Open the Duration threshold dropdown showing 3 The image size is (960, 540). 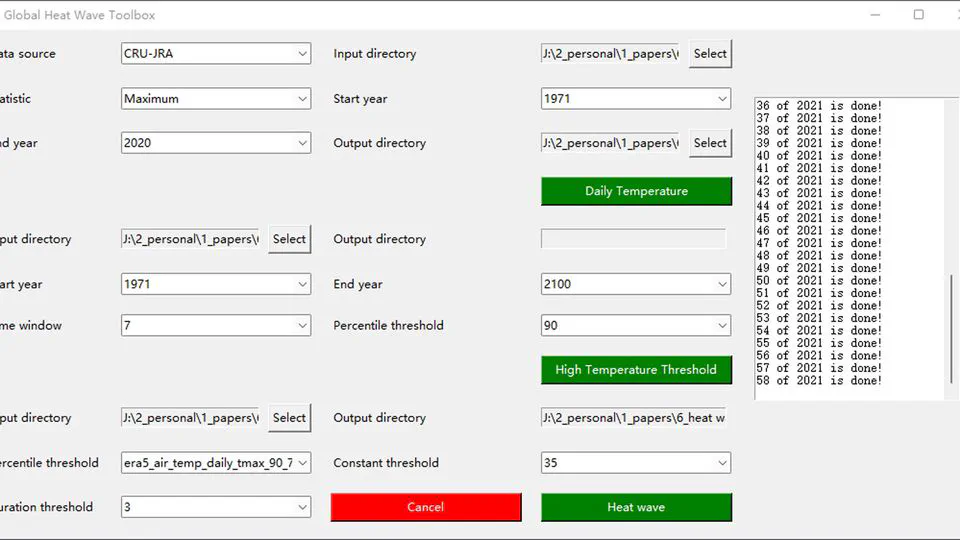(215, 507)
